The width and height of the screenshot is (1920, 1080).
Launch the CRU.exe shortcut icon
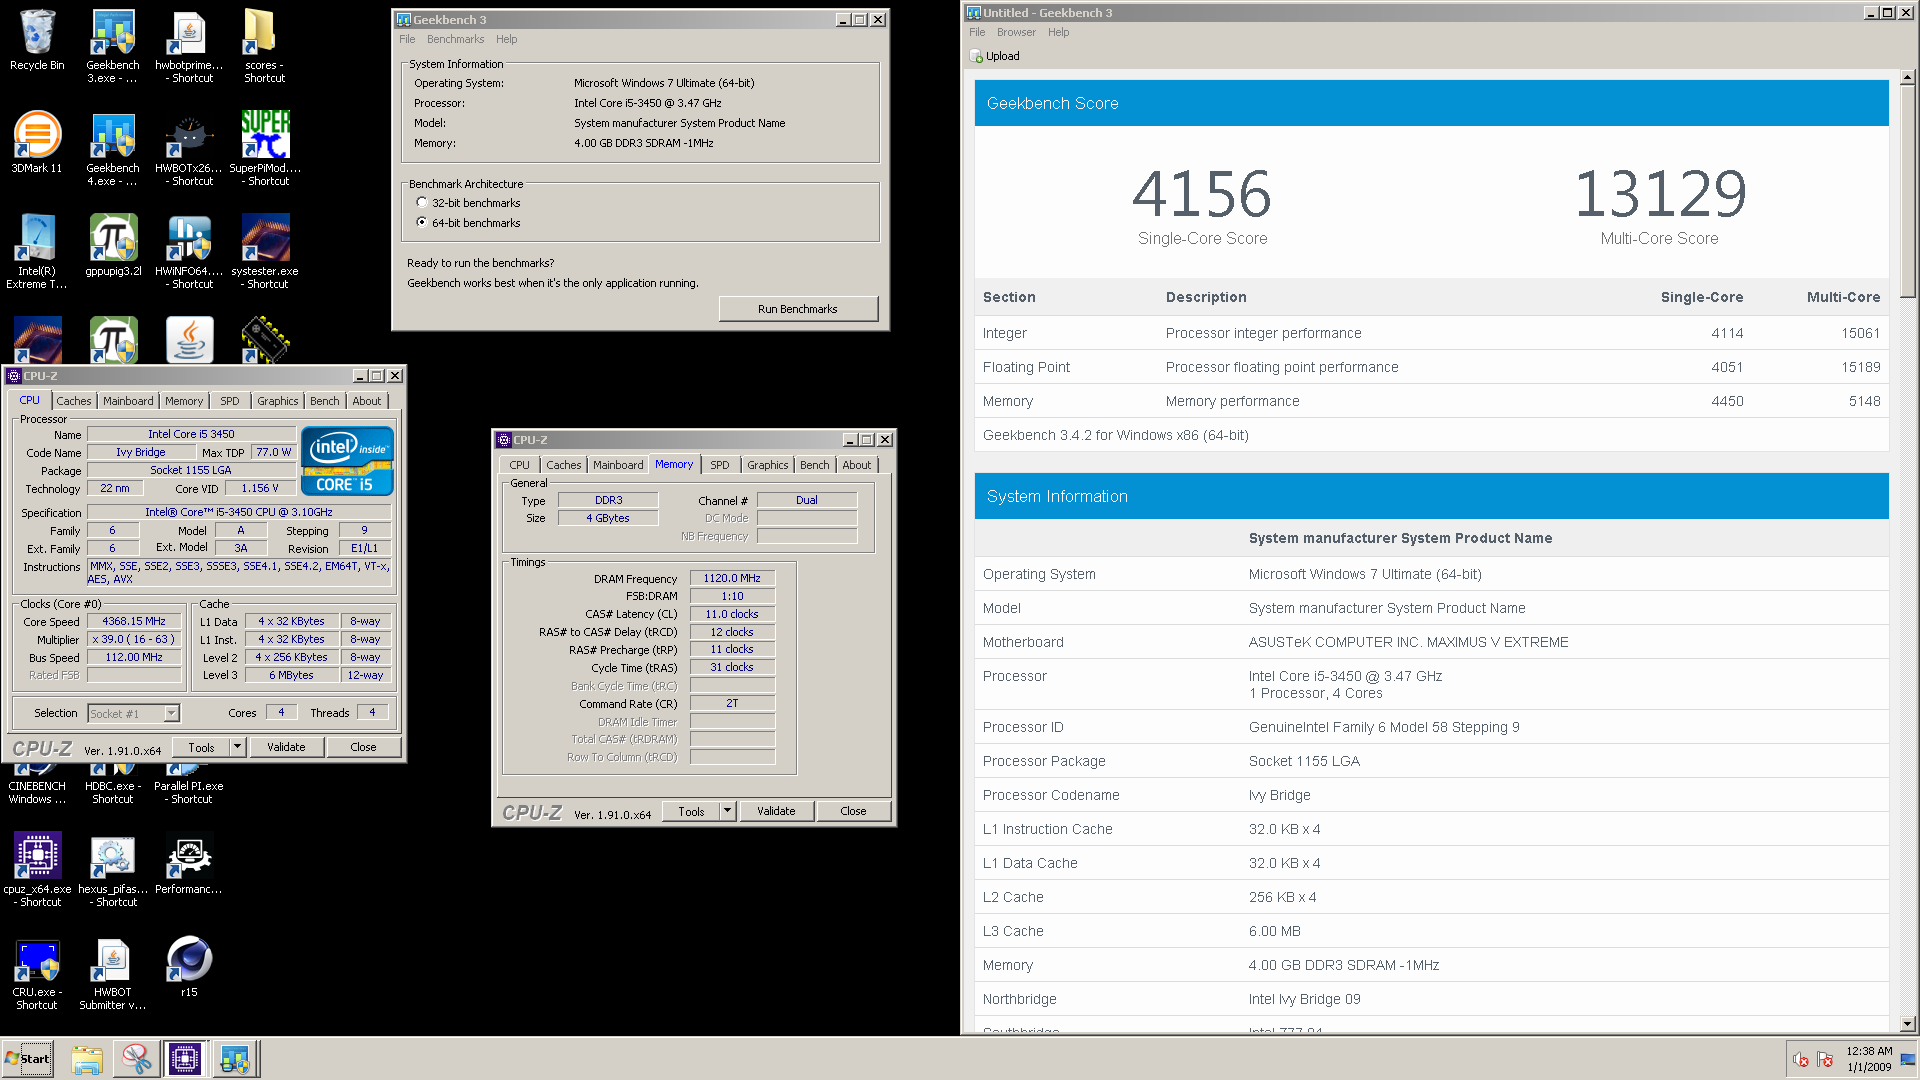(x=37, y=975)
